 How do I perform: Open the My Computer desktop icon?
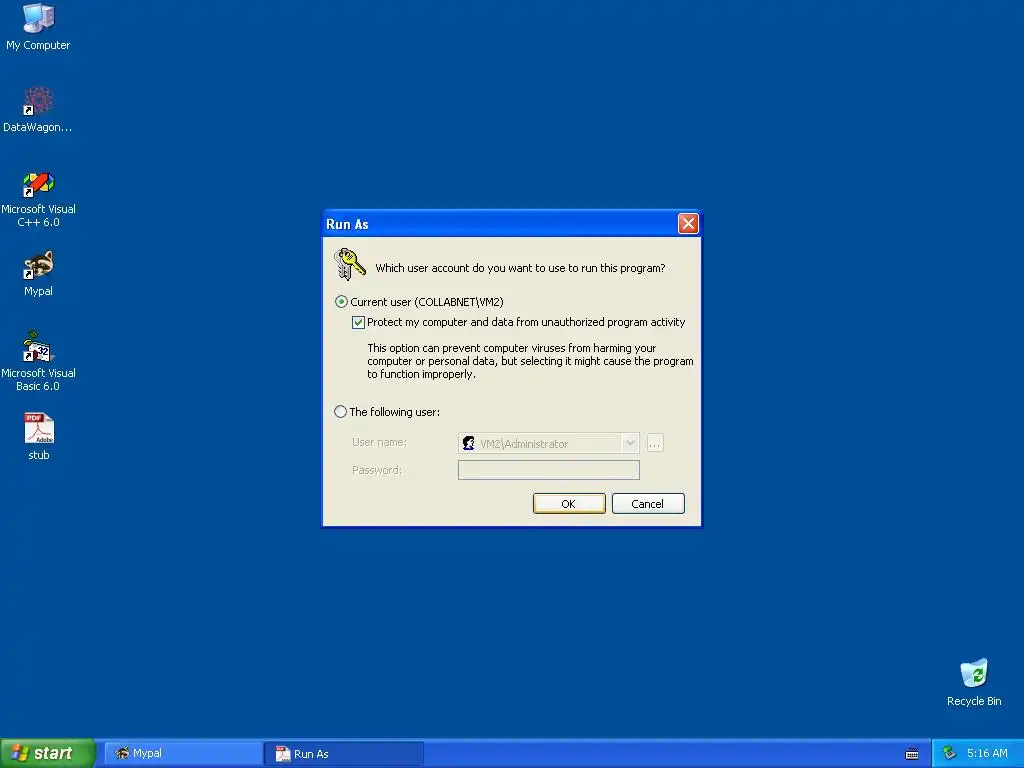38,27
